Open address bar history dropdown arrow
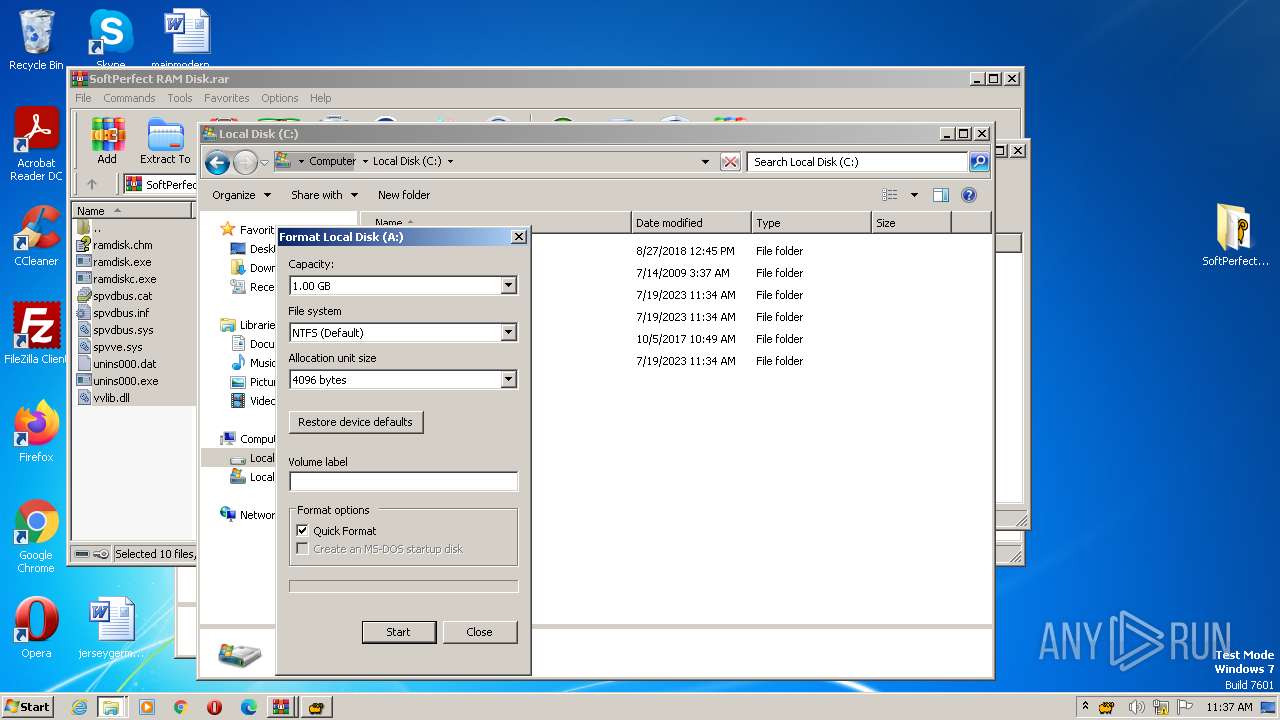The height and width of the screenshot is (720, 1280). click(705, 162)
